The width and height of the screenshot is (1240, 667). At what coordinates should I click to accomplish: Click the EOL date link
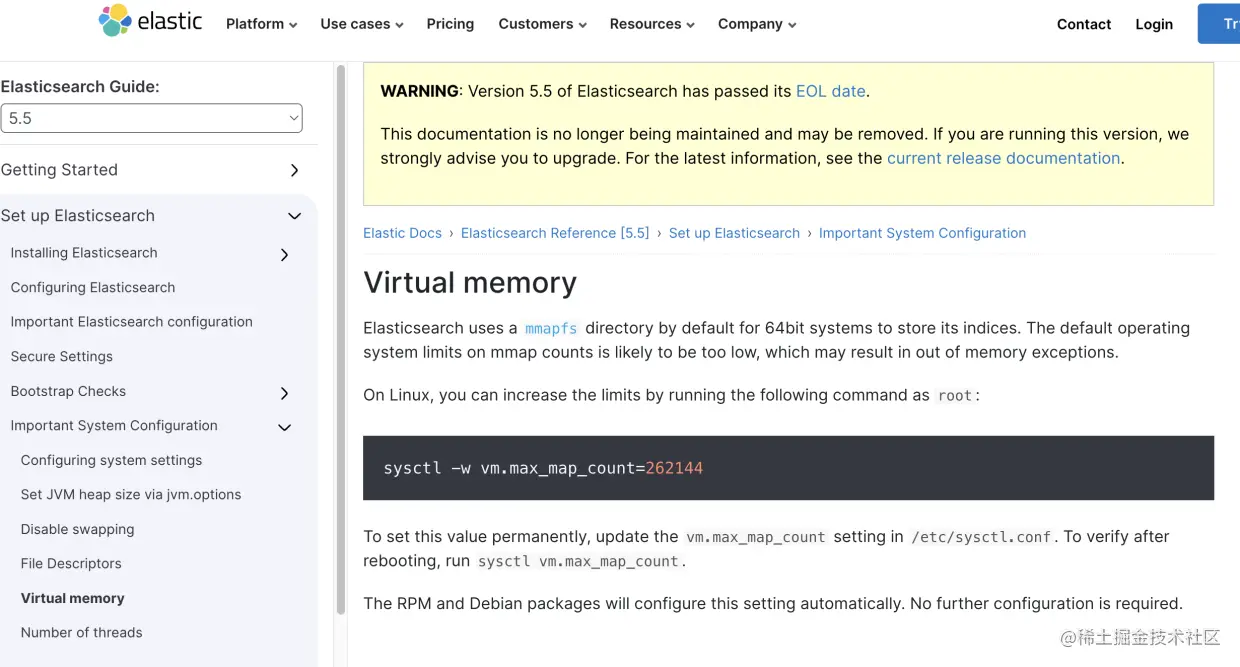point(830,91)
